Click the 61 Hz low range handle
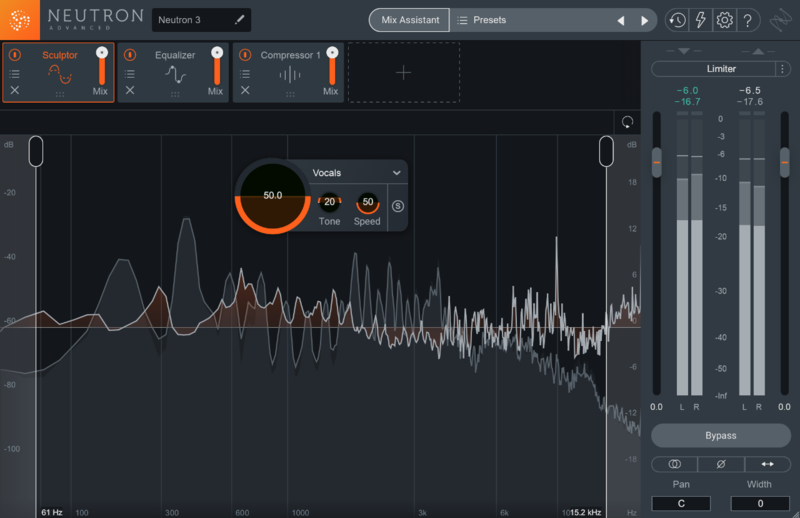The image size is (800, 518). 36,151
